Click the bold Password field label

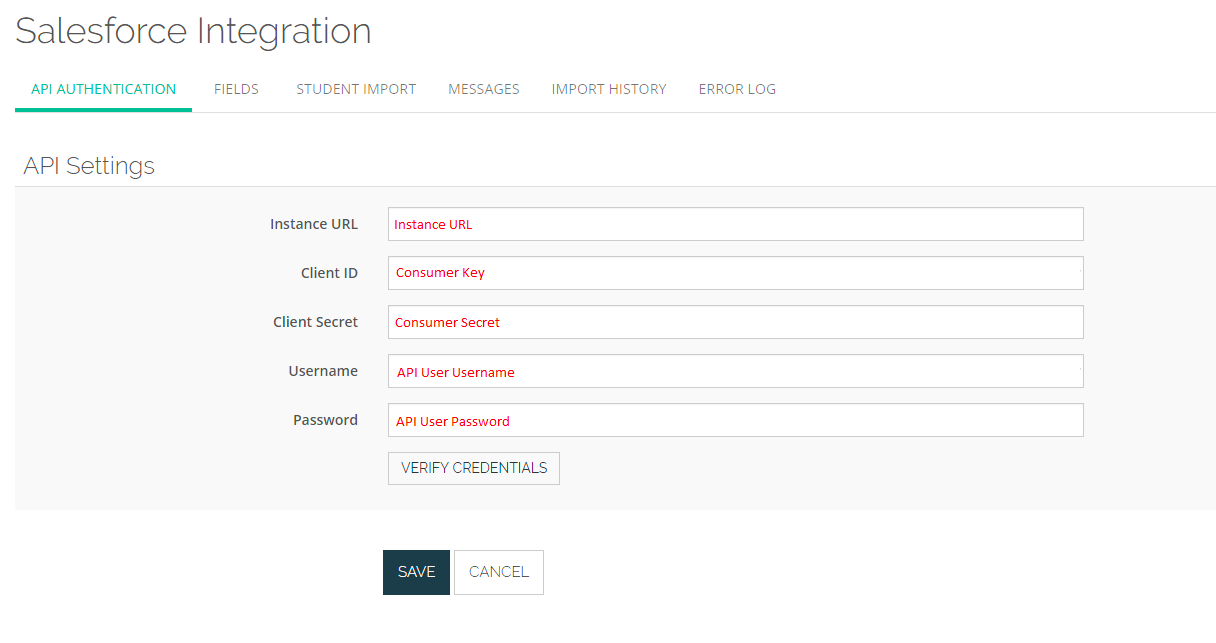325,420
